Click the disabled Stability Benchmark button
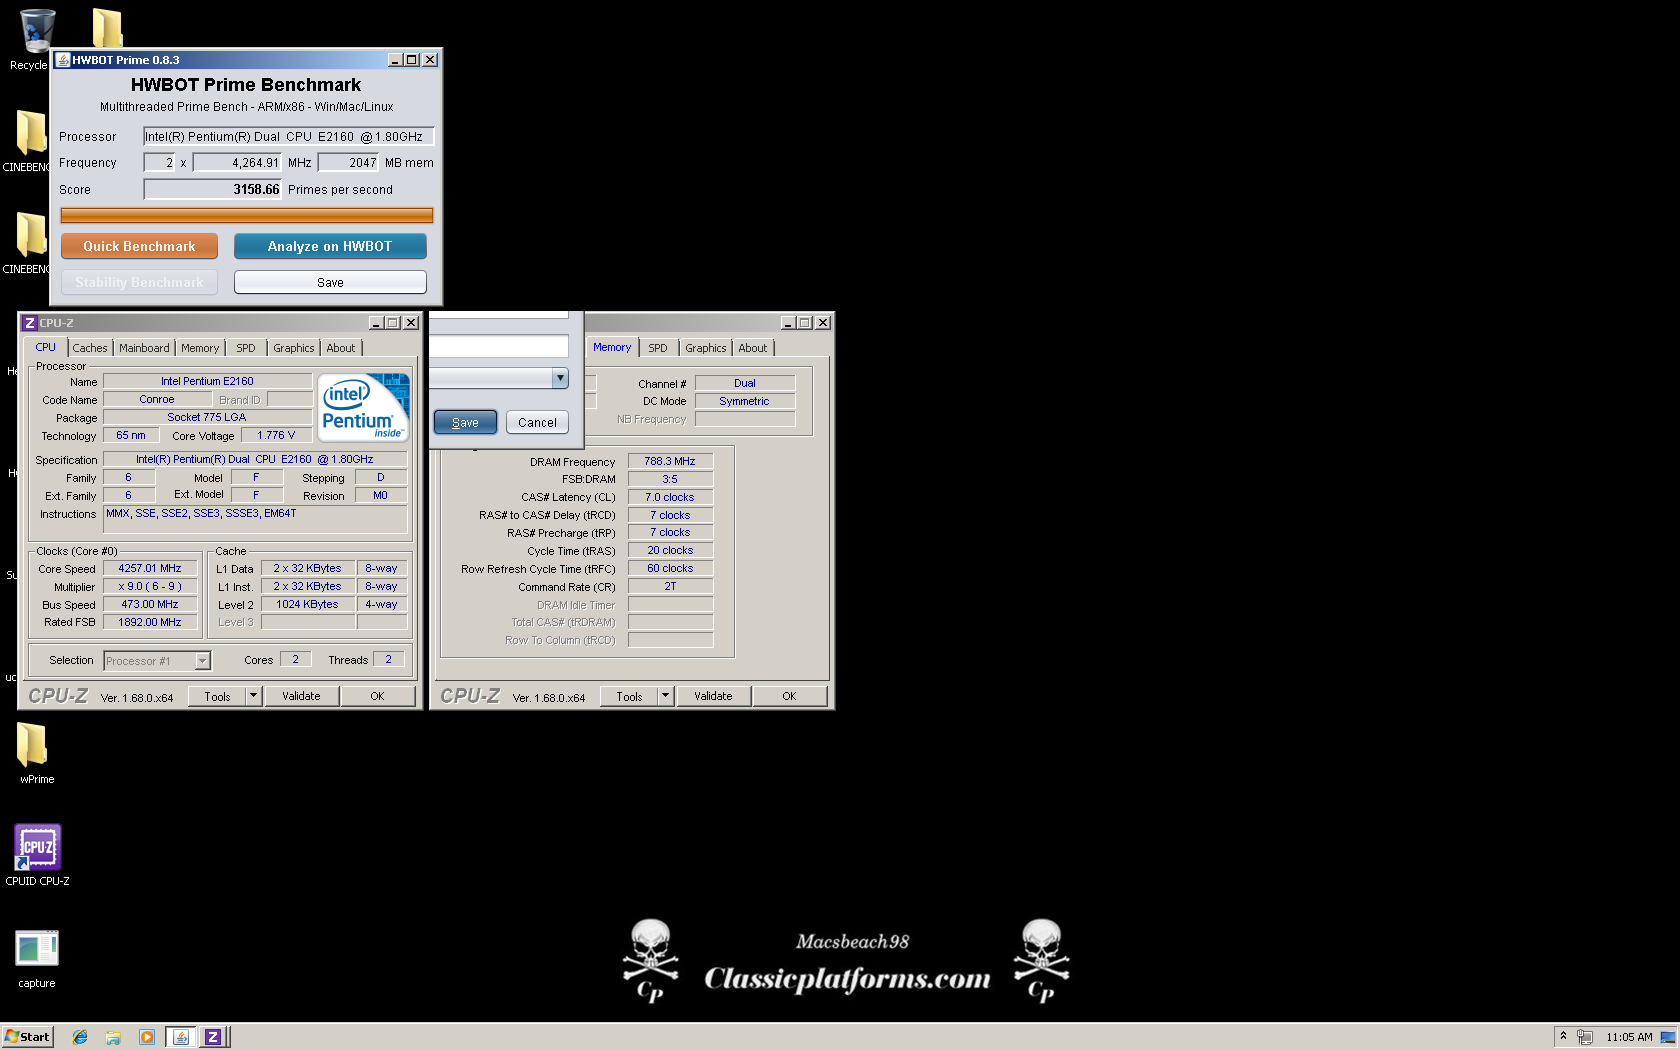 139,282
